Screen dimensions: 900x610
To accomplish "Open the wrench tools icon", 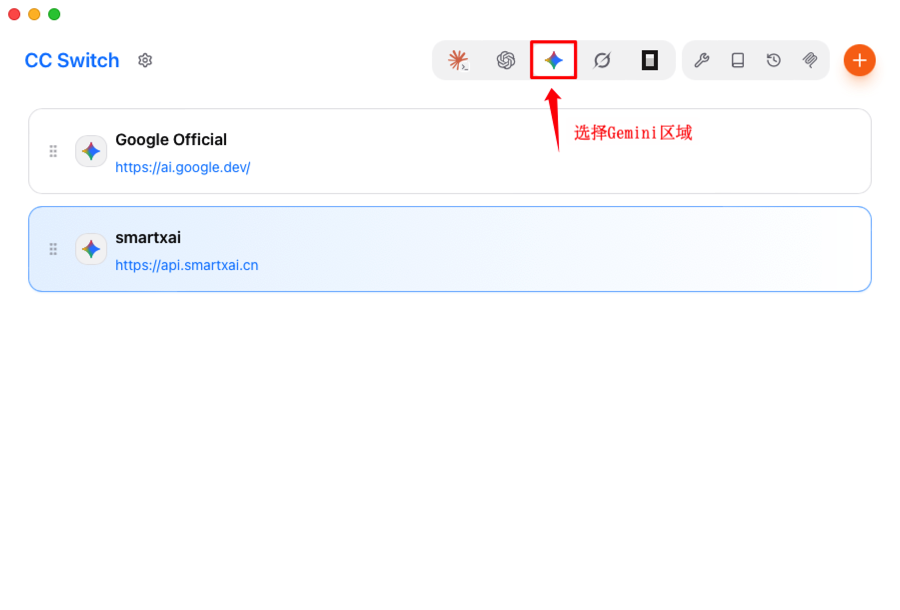I will (x=701, y=60).
